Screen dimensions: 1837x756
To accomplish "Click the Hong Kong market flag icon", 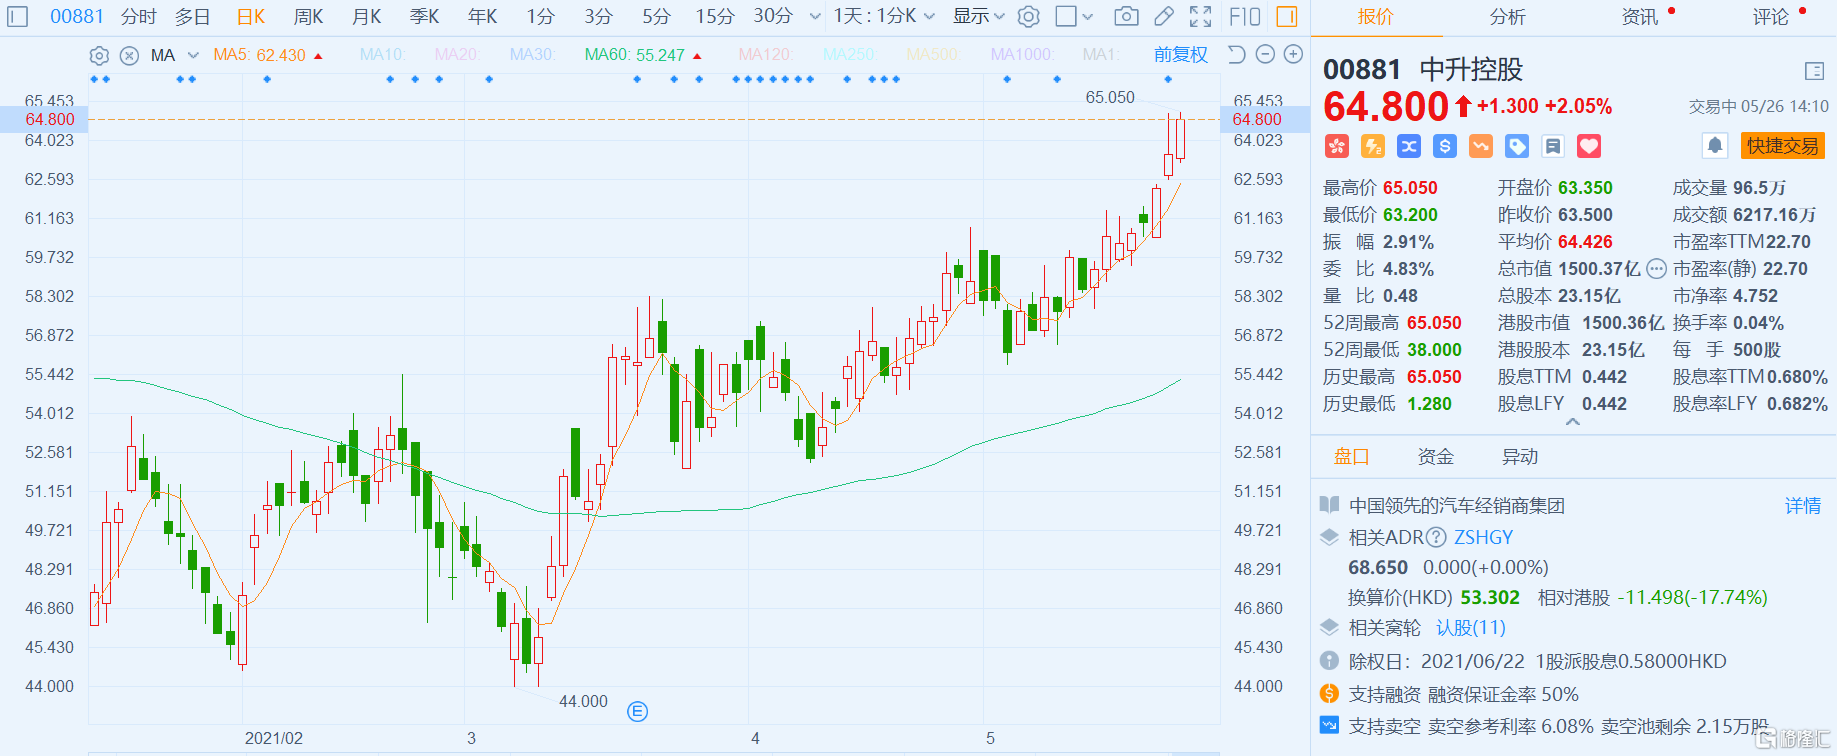I will [1337, 146].
